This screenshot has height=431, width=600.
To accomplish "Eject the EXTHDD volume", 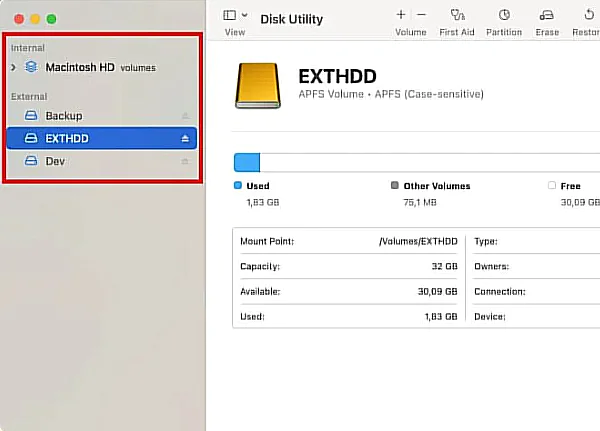I will [185, 139].
